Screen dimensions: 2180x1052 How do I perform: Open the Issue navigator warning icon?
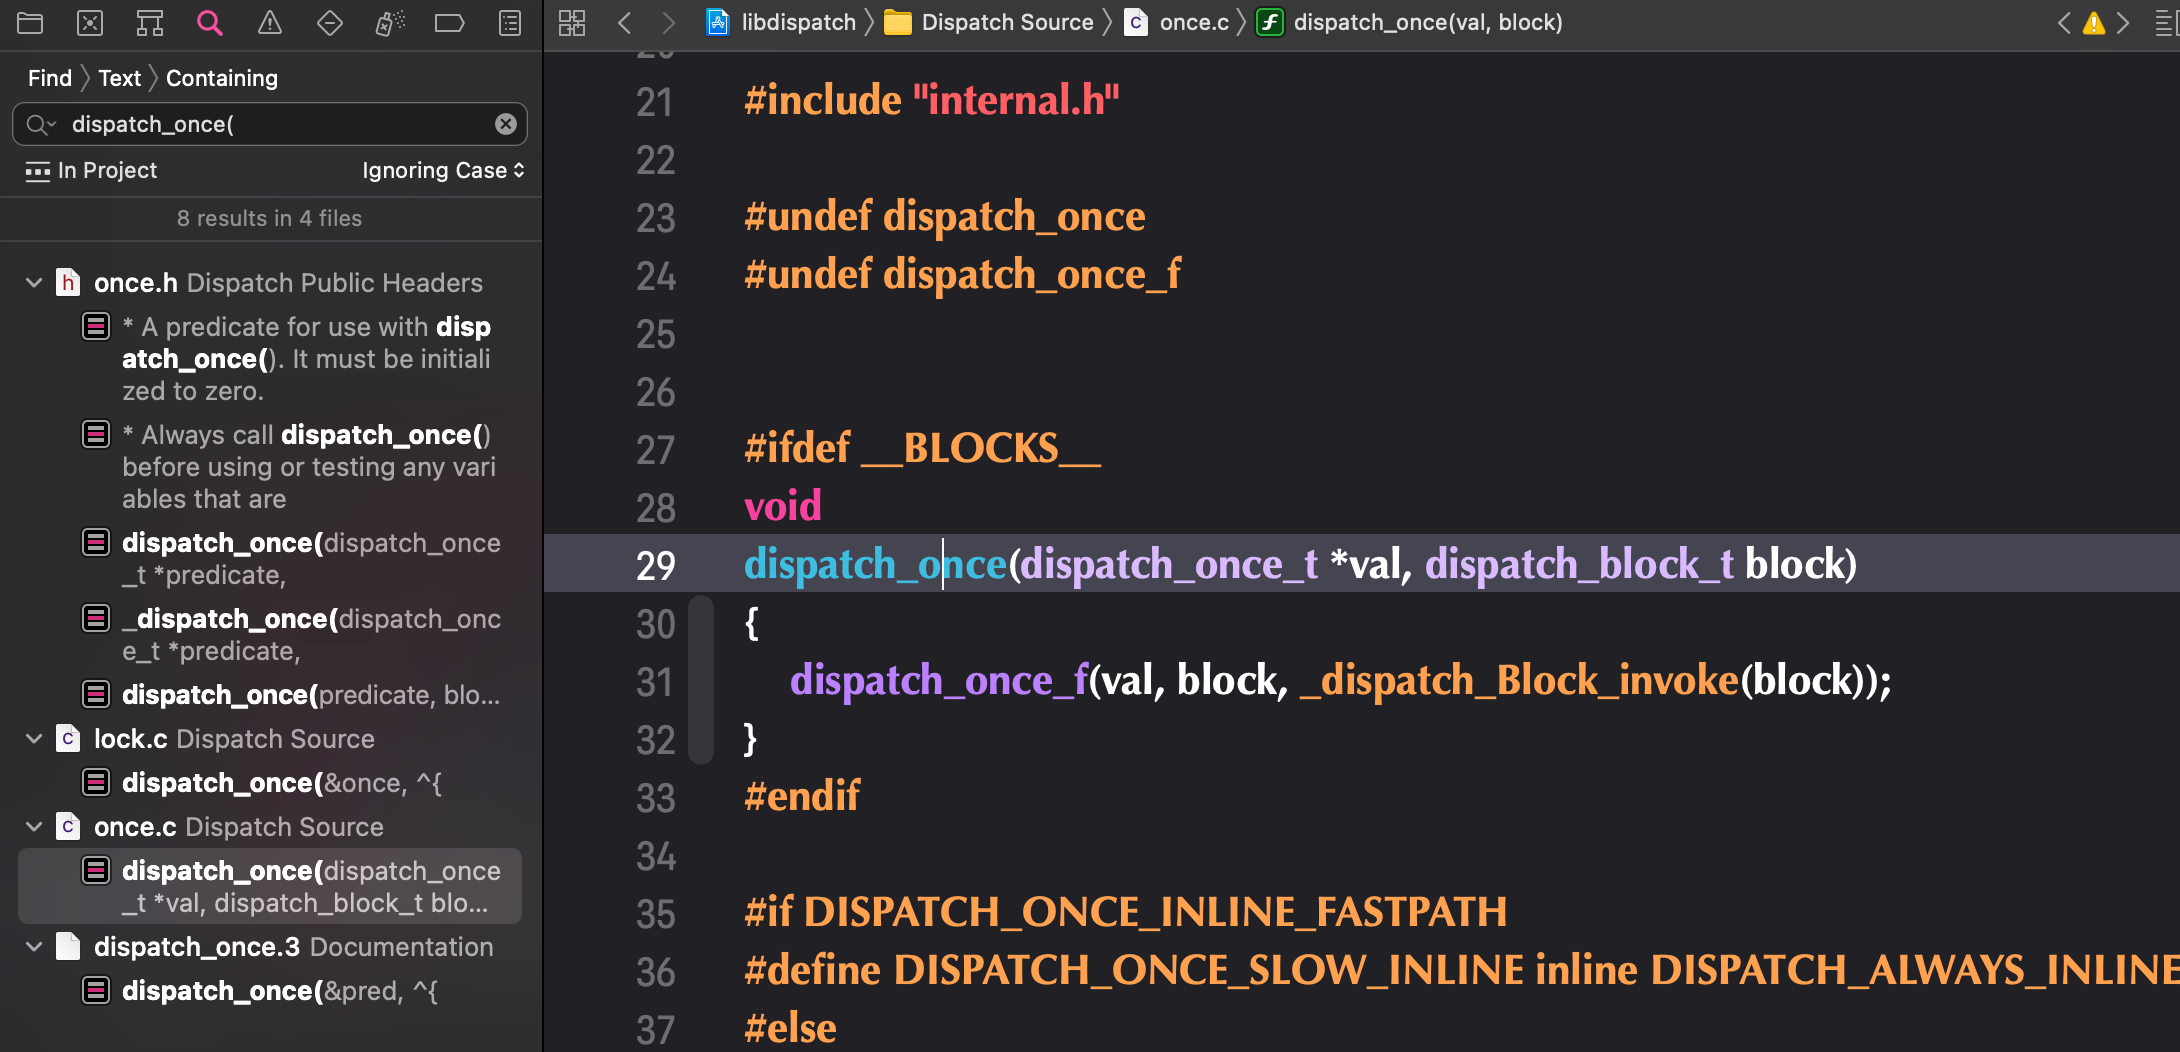point(270,23)
